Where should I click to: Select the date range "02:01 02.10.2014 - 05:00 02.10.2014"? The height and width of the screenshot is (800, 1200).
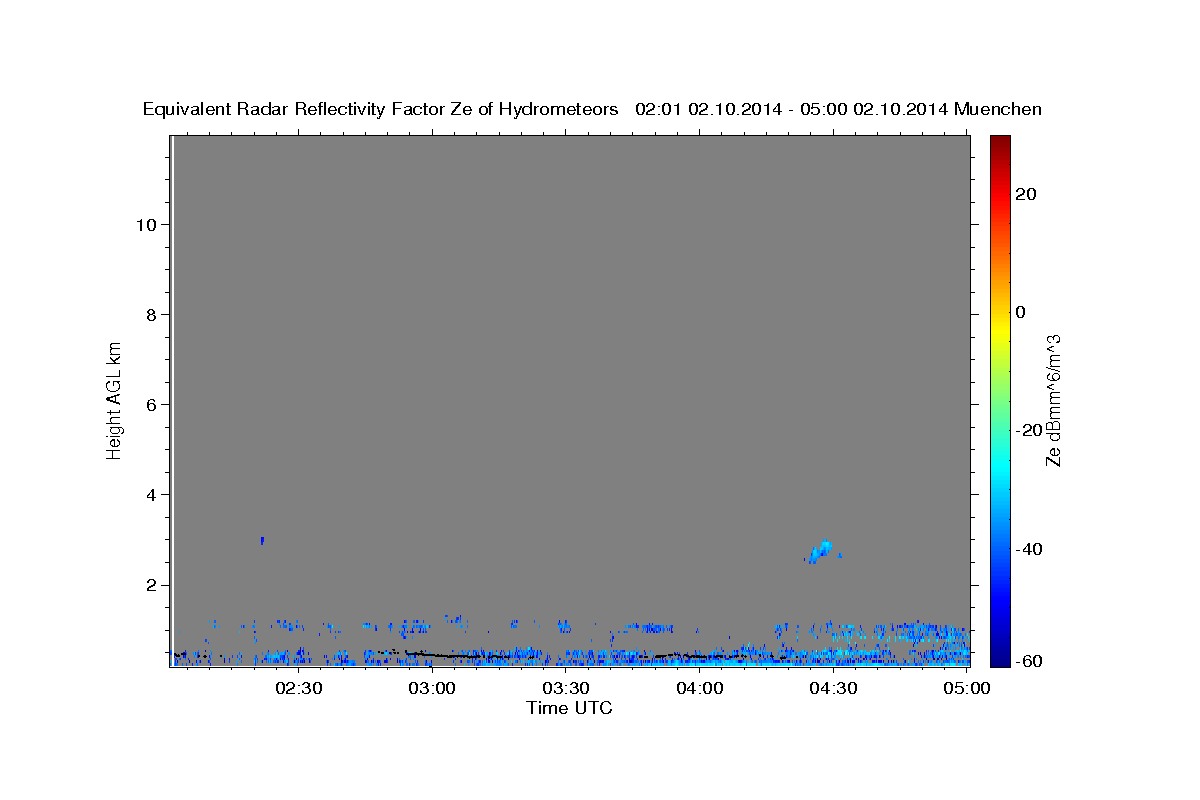pos(792,110)
